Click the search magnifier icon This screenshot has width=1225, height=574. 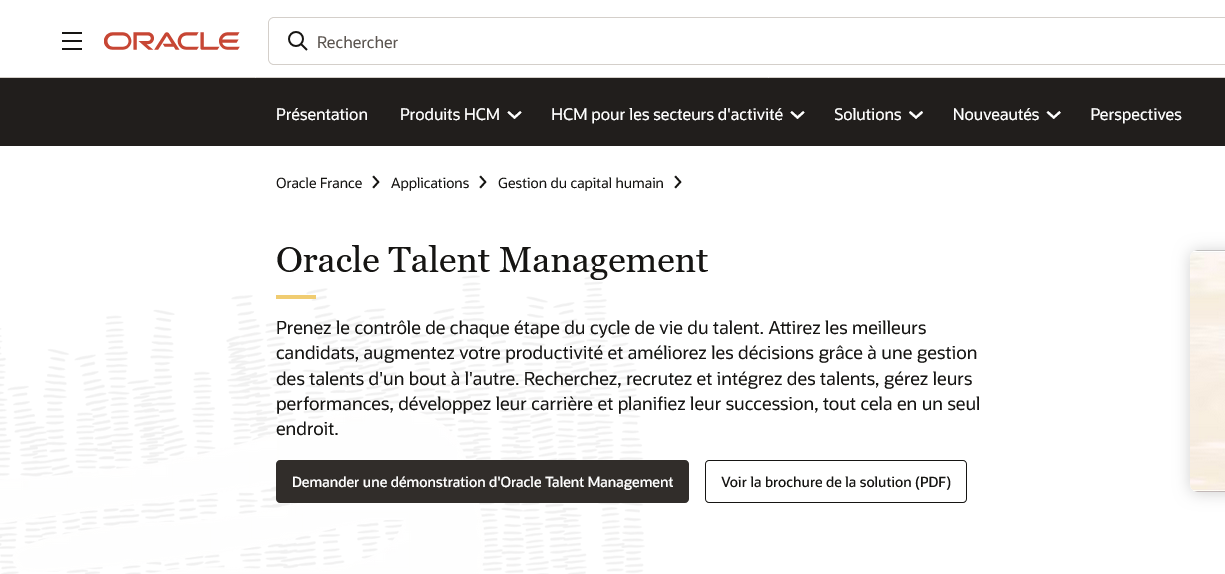(x=297, y=41)
